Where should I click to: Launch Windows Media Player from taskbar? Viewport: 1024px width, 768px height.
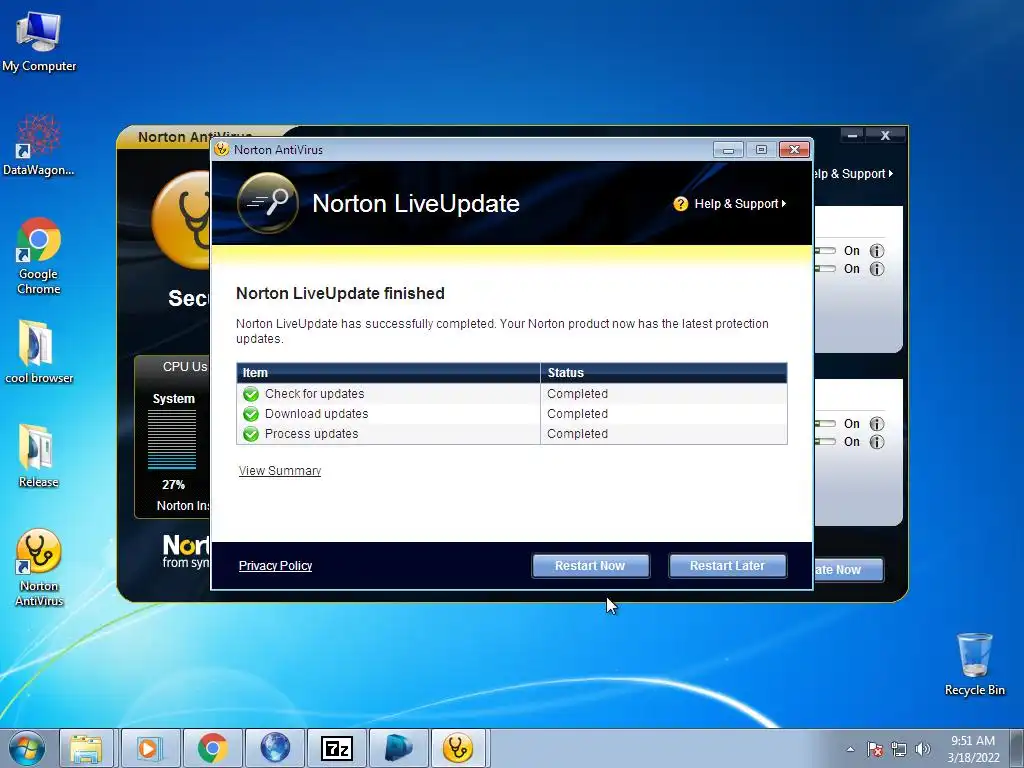[150, 748]
